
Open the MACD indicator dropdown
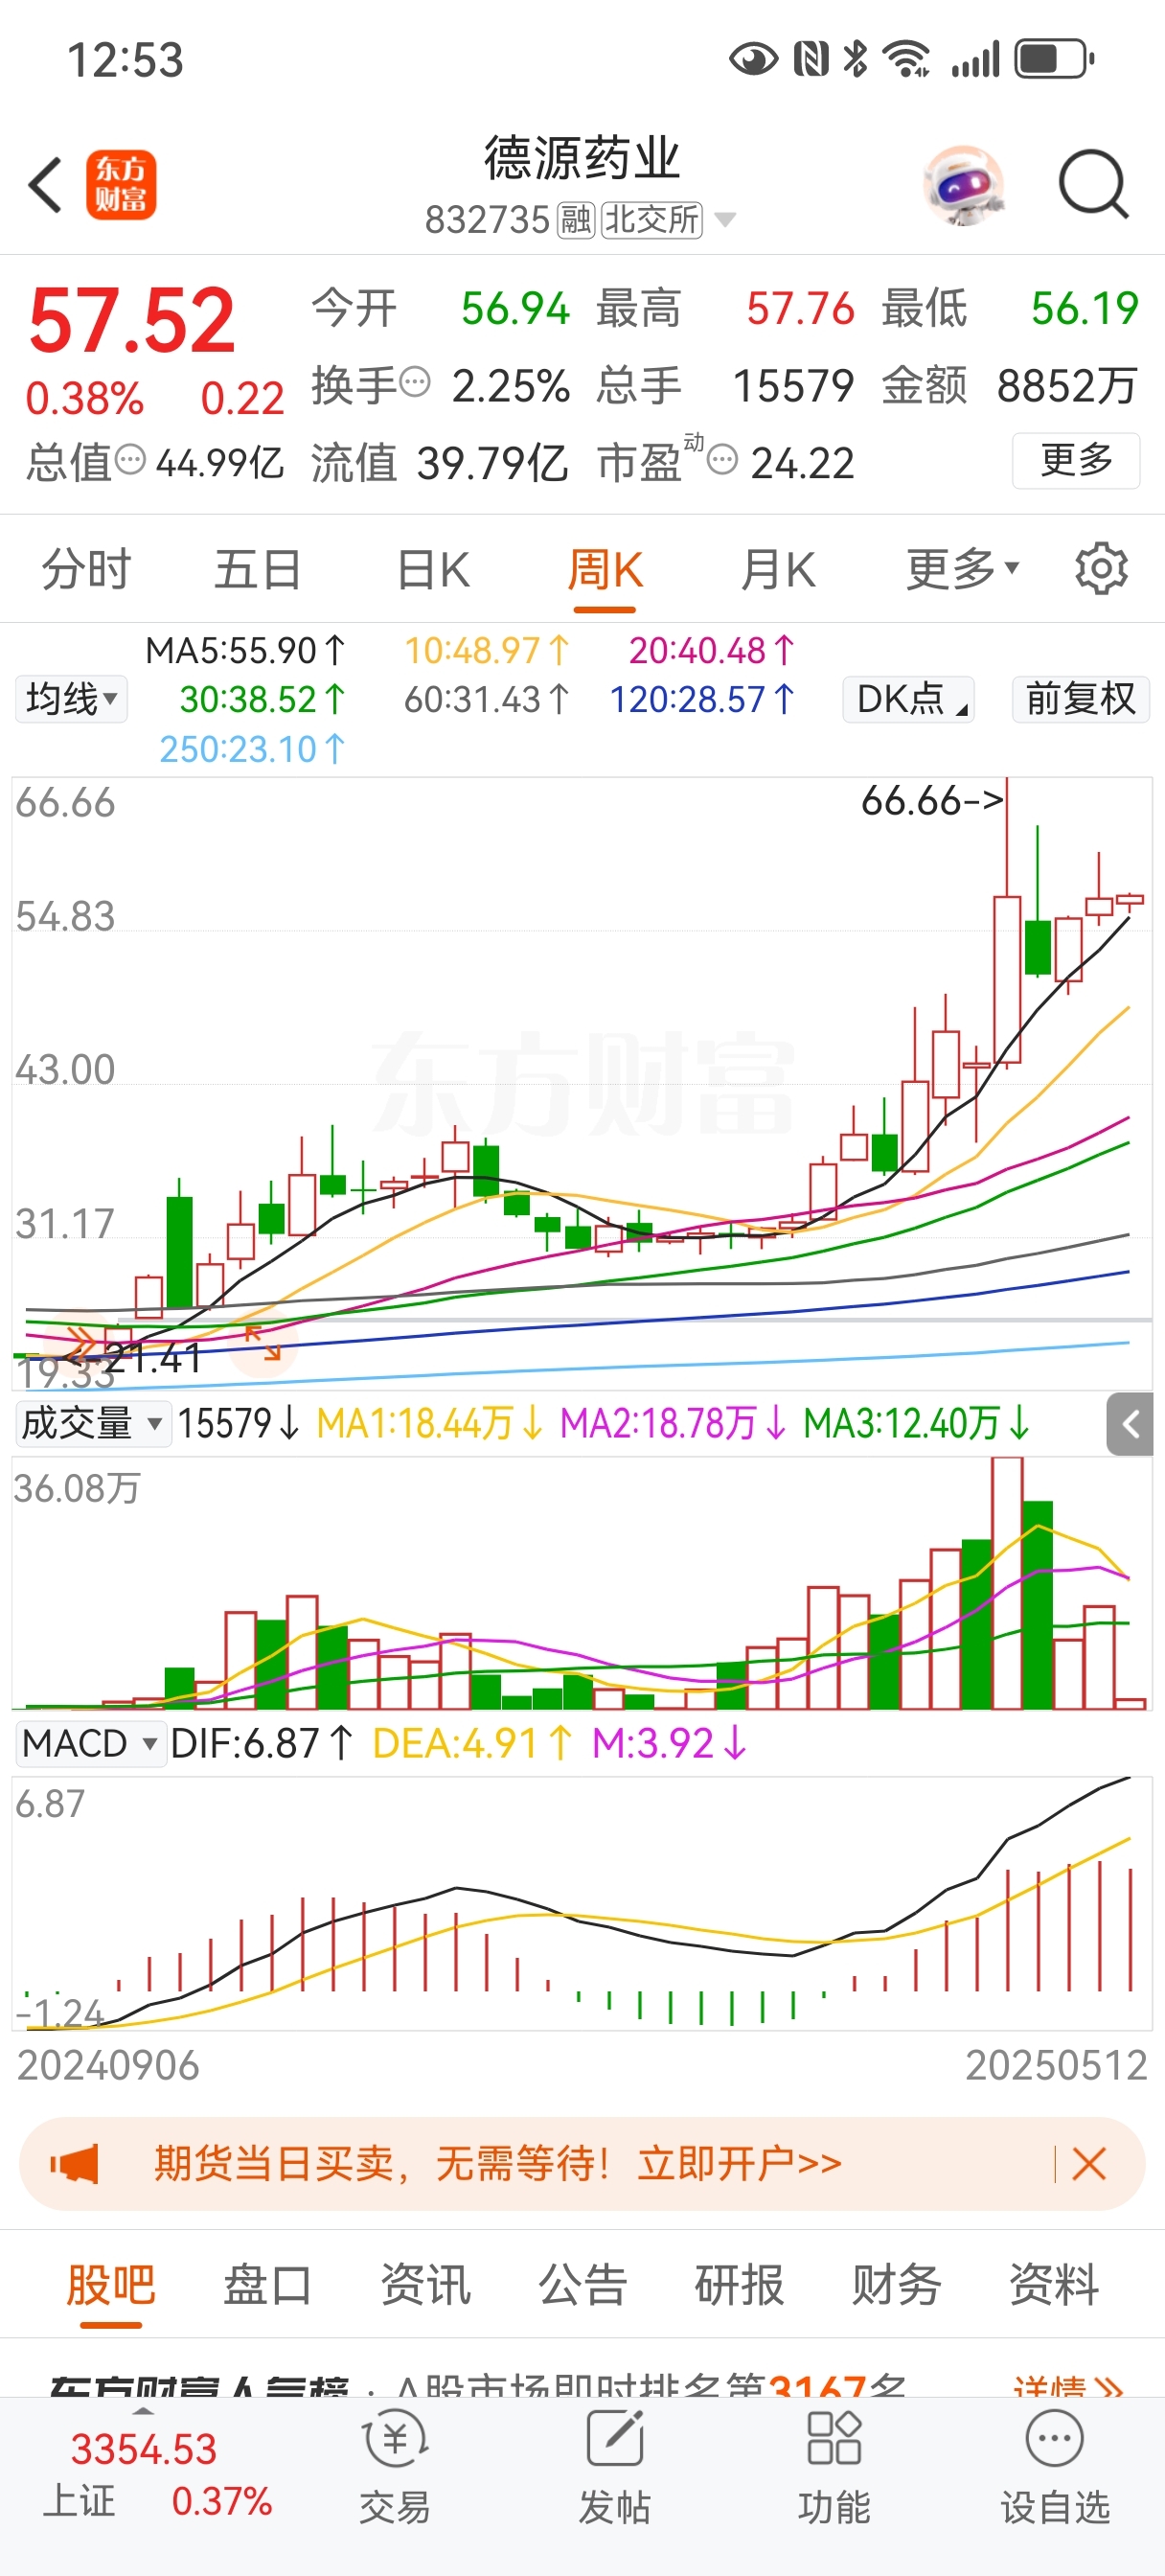(90, 1743)
